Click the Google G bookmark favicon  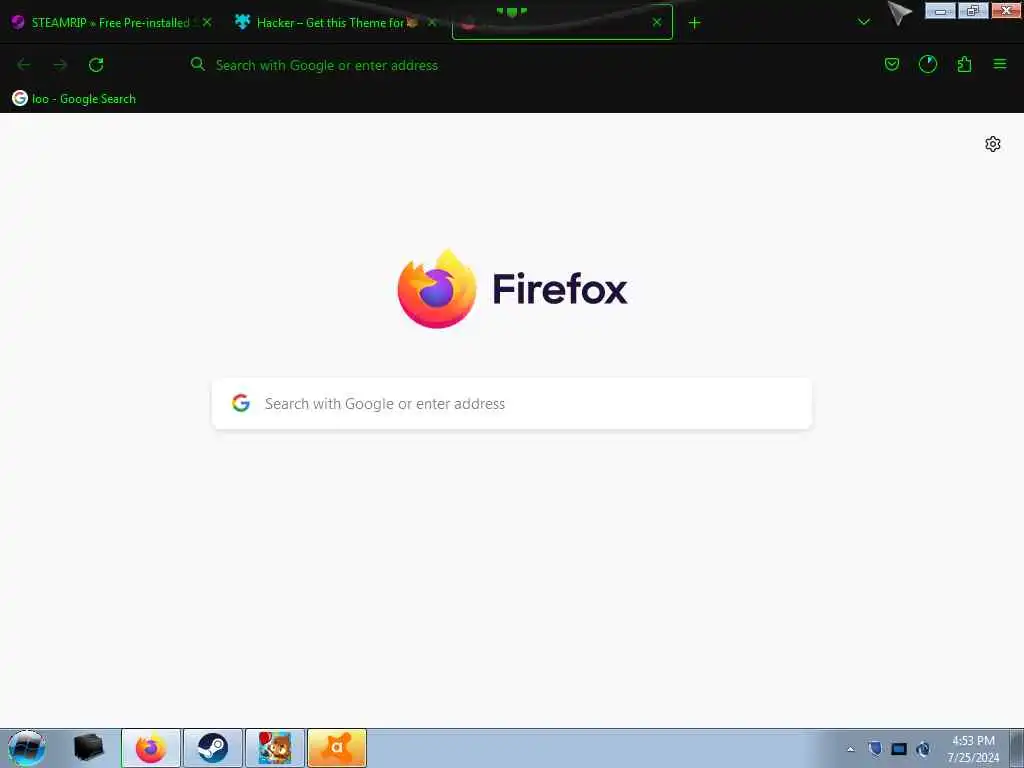point(20,99)
